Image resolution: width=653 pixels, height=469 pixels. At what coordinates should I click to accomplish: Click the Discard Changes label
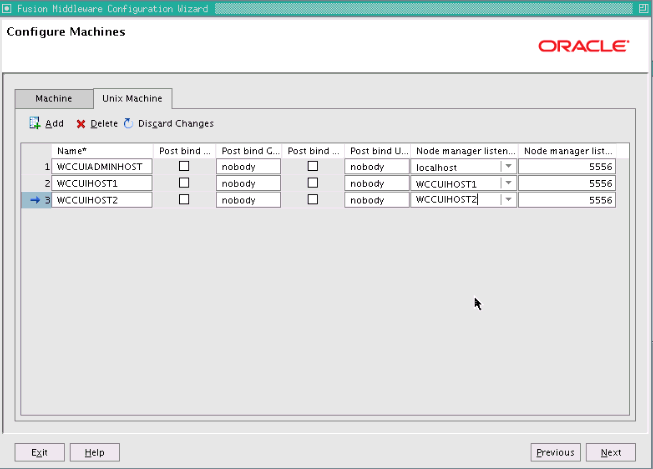coord(176,124)
